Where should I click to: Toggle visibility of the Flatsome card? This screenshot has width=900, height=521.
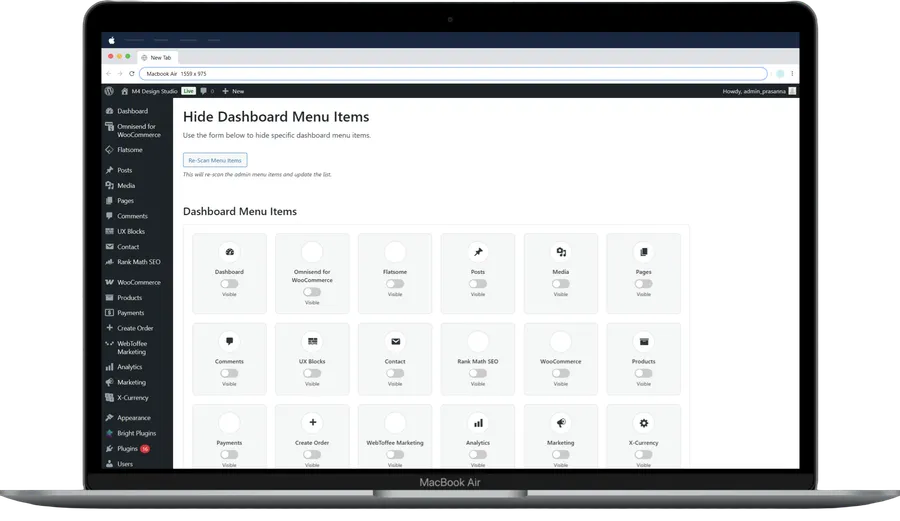pos(395,283)
